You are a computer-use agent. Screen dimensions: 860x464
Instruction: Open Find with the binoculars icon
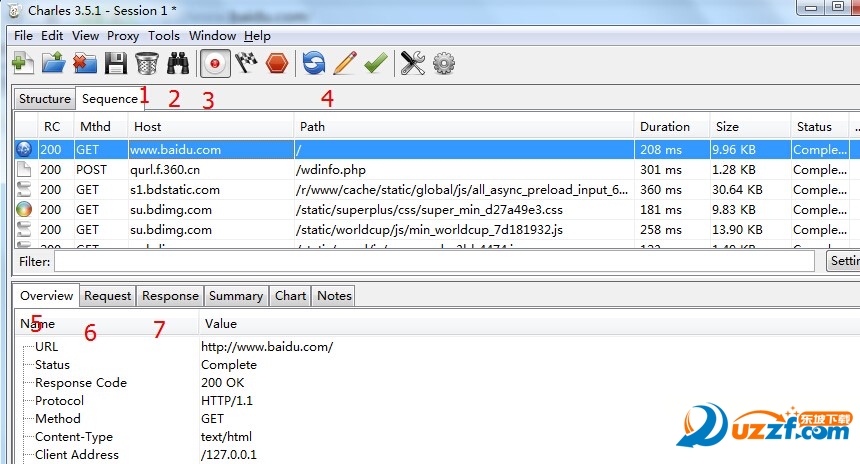[x=178, y=63]
